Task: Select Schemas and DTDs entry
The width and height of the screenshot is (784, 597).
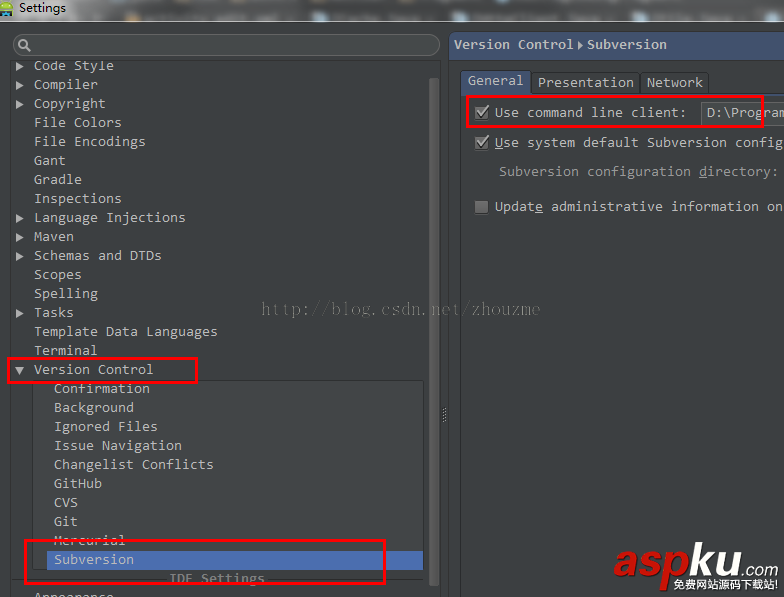Action: tap(98, 256)
